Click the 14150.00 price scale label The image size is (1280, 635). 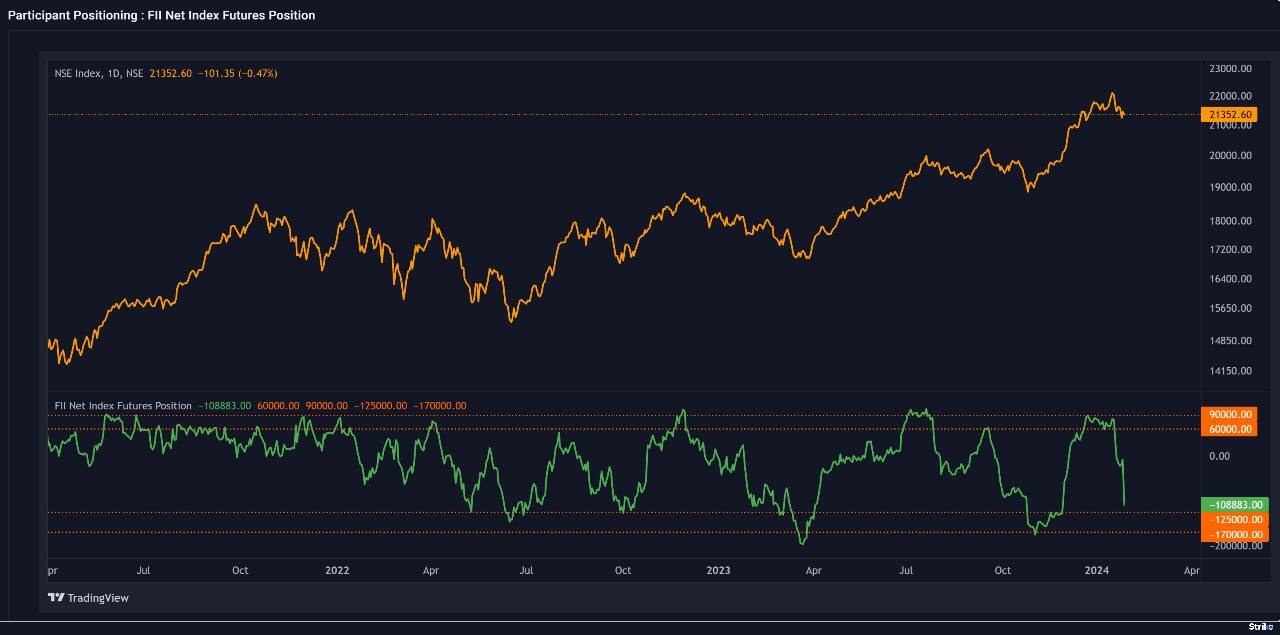click(x=1230, y=371)
